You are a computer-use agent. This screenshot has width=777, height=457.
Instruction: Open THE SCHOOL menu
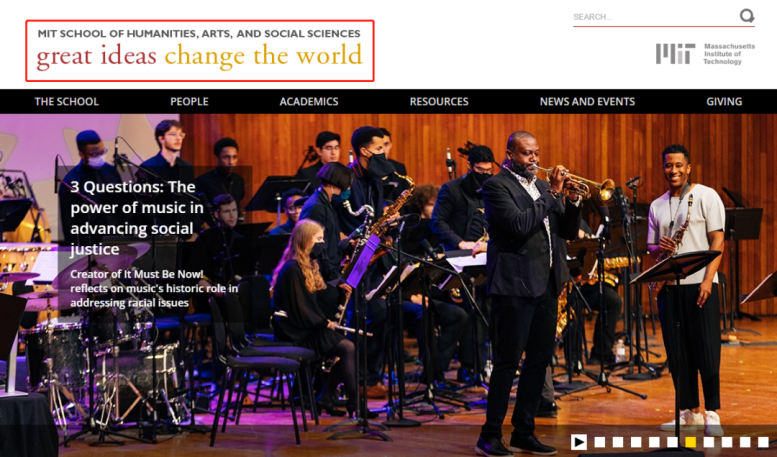[66, 102]
